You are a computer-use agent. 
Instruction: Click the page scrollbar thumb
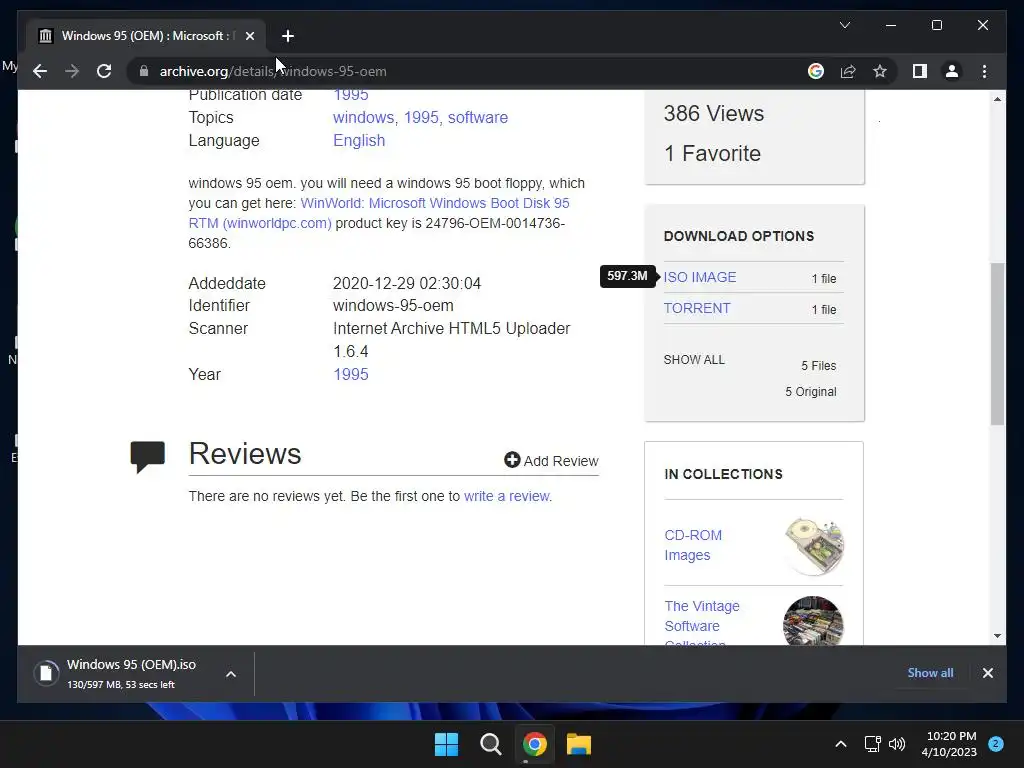click(x=997, y=344)
